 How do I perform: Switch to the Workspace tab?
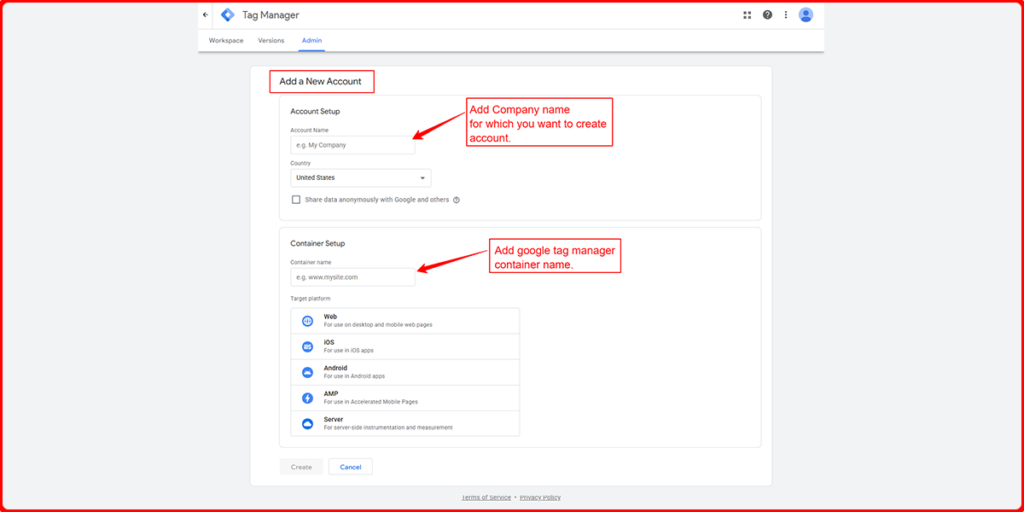click(226, 40)
